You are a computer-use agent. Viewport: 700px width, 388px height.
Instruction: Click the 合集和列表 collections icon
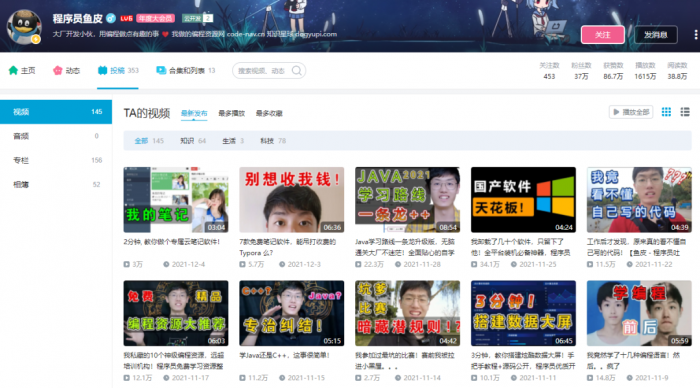tap(161, 71)
